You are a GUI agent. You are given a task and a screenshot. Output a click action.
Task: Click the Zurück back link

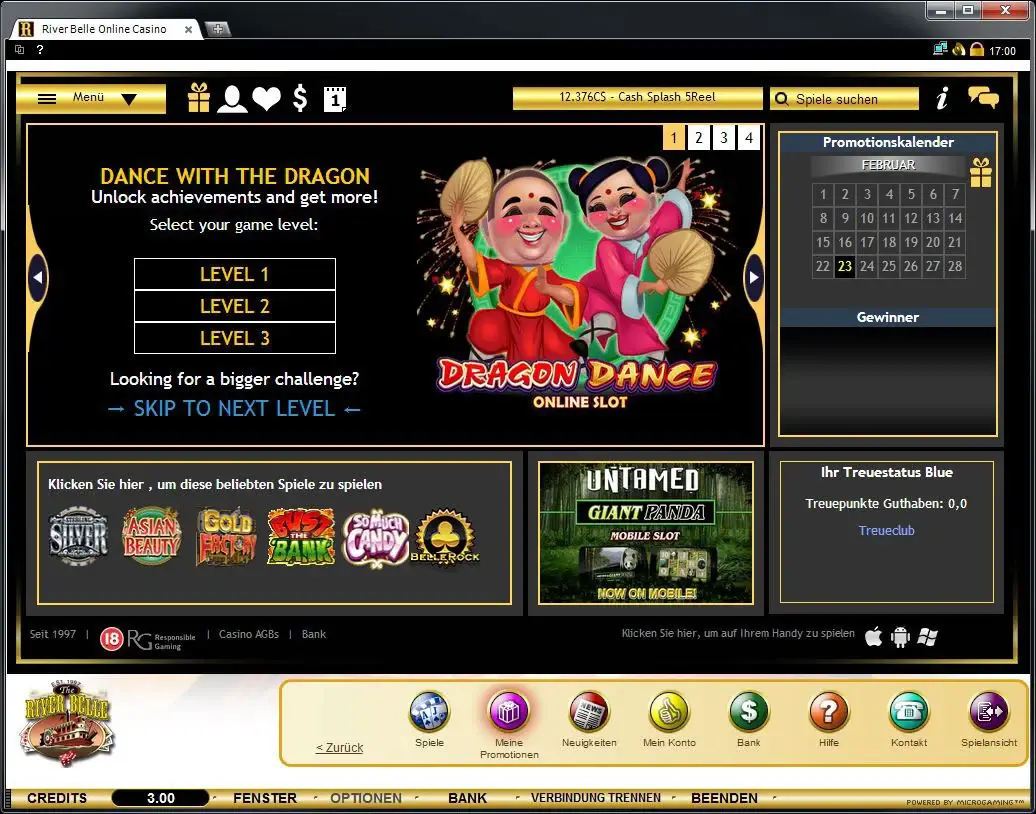click(340, 747)
